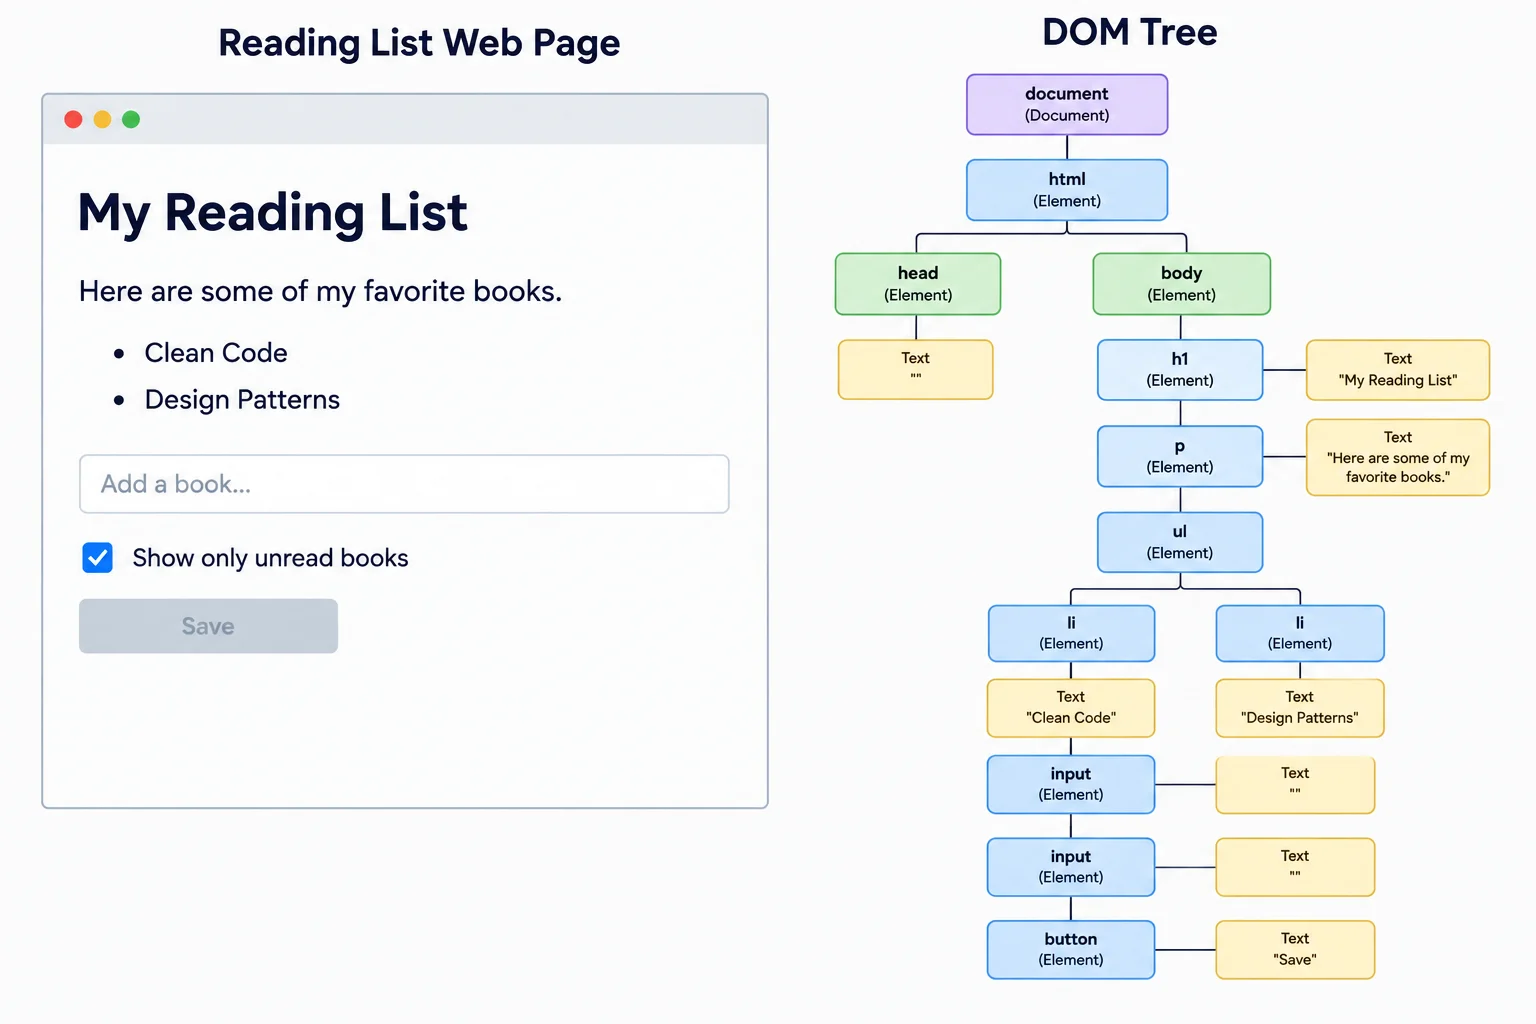This screenshot has width=1536, height=1024.
Task: Select the h1 element node
Action: (x=1180, y=370)
